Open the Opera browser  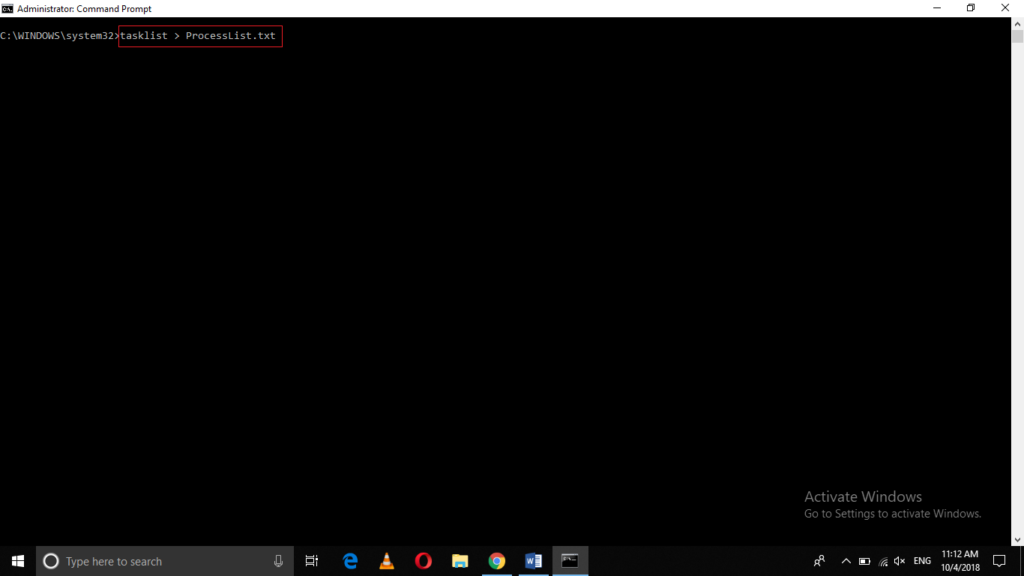423,561
